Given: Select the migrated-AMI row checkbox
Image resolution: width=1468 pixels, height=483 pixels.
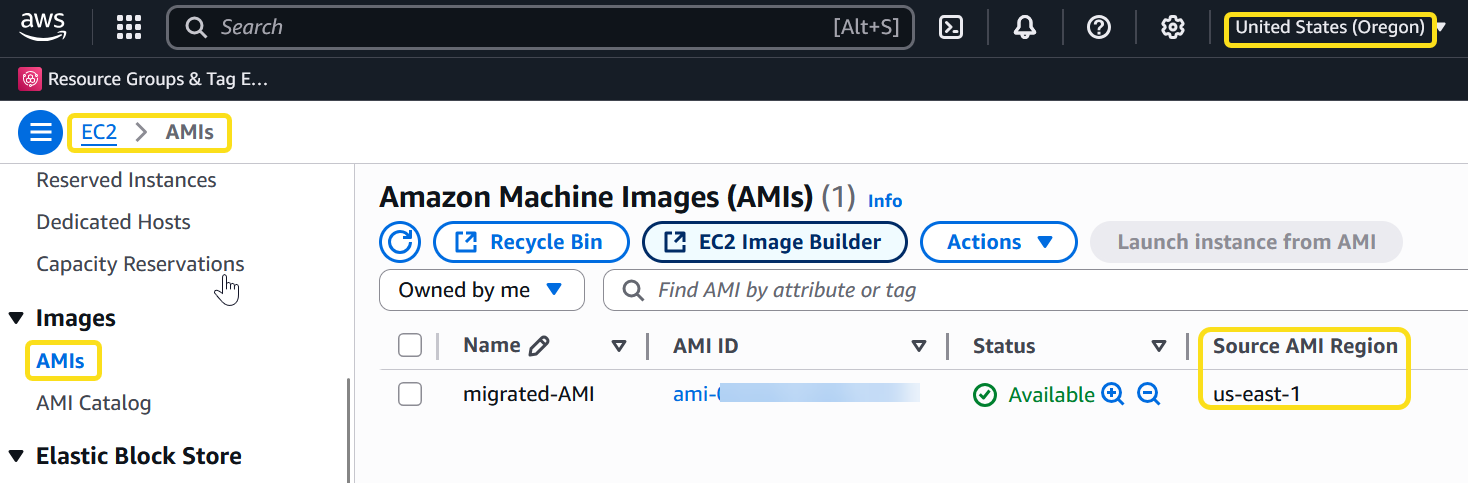Looking at the screenshot, I should pos(410,395).
